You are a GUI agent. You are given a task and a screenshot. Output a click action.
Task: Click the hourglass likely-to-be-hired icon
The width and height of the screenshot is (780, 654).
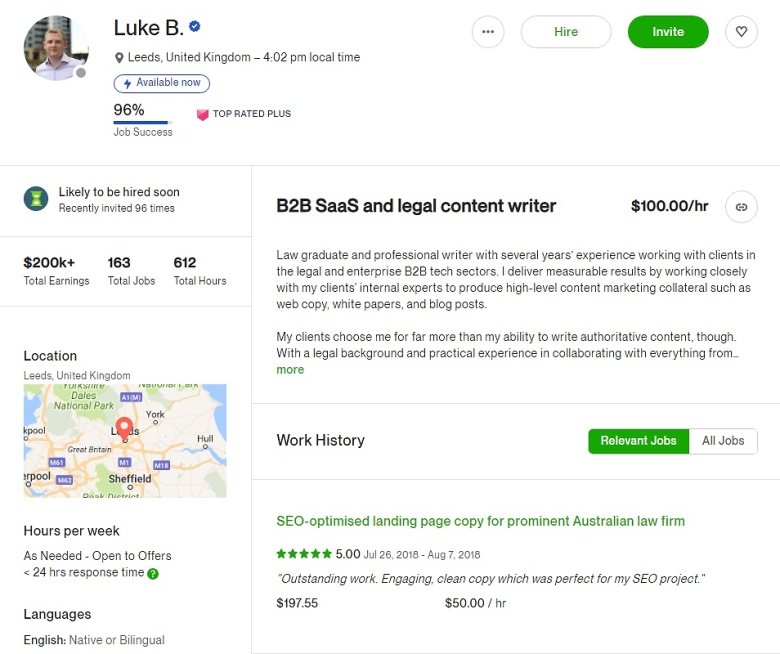[36, 199]
